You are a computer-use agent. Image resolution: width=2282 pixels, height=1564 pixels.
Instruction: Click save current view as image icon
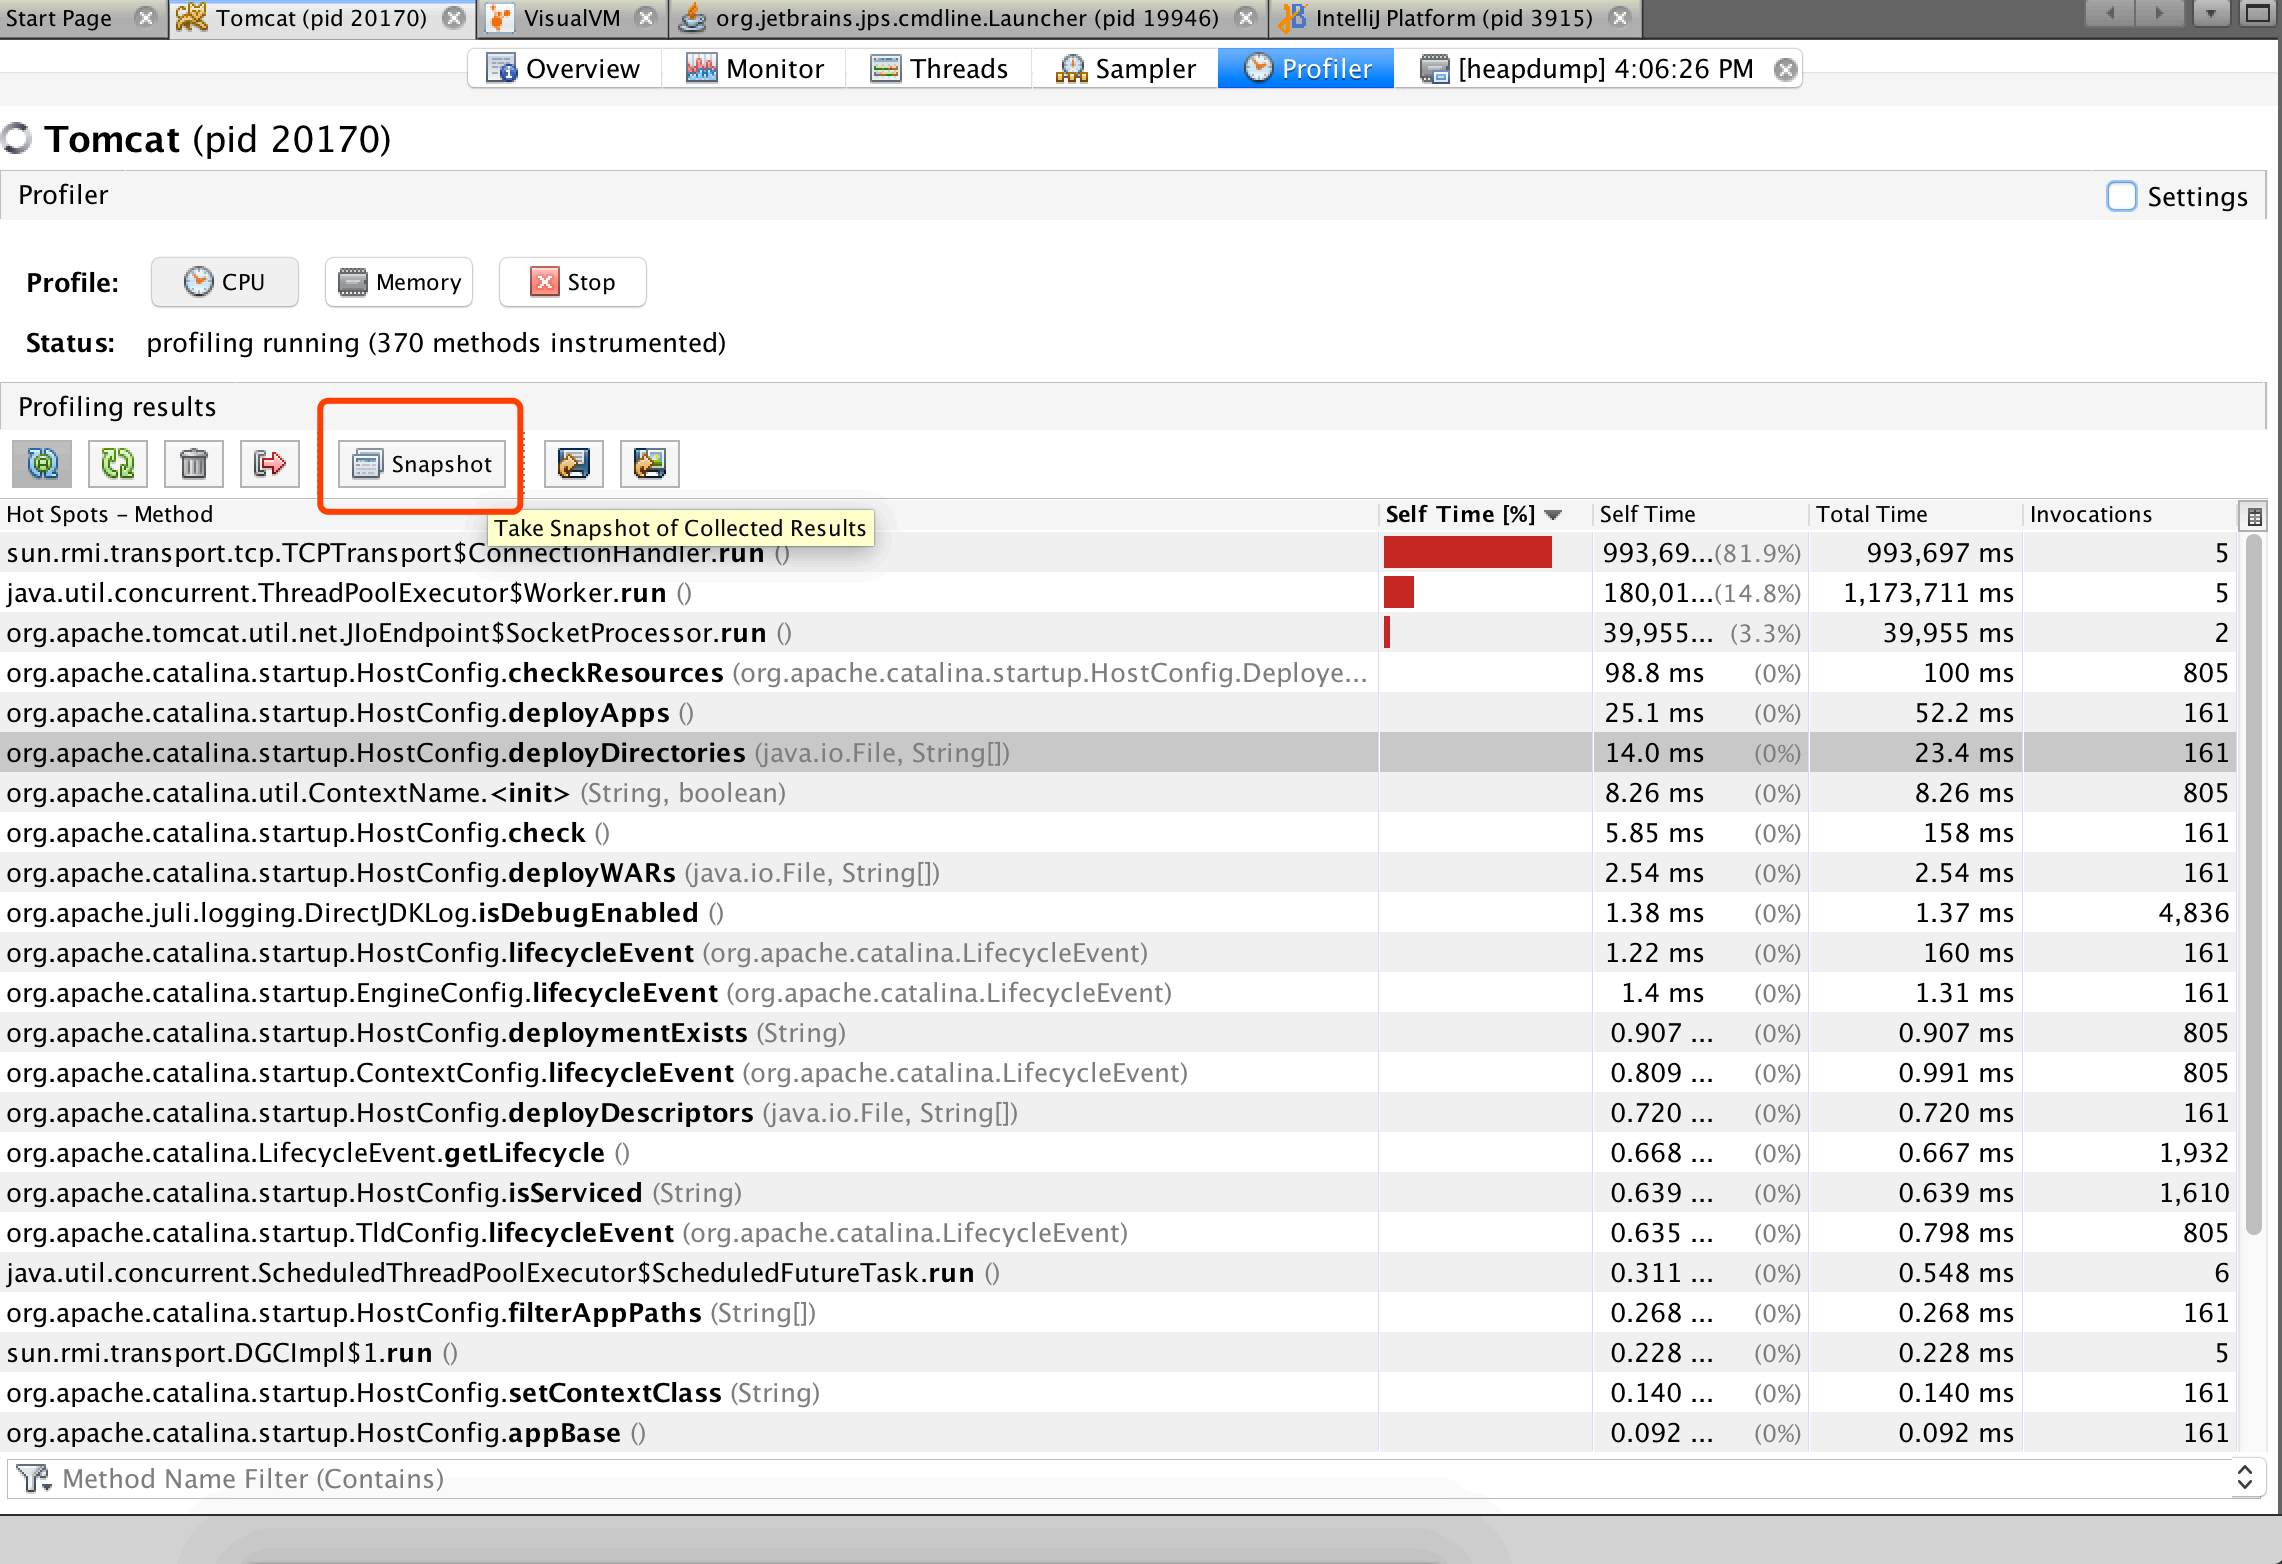point(650,464)
